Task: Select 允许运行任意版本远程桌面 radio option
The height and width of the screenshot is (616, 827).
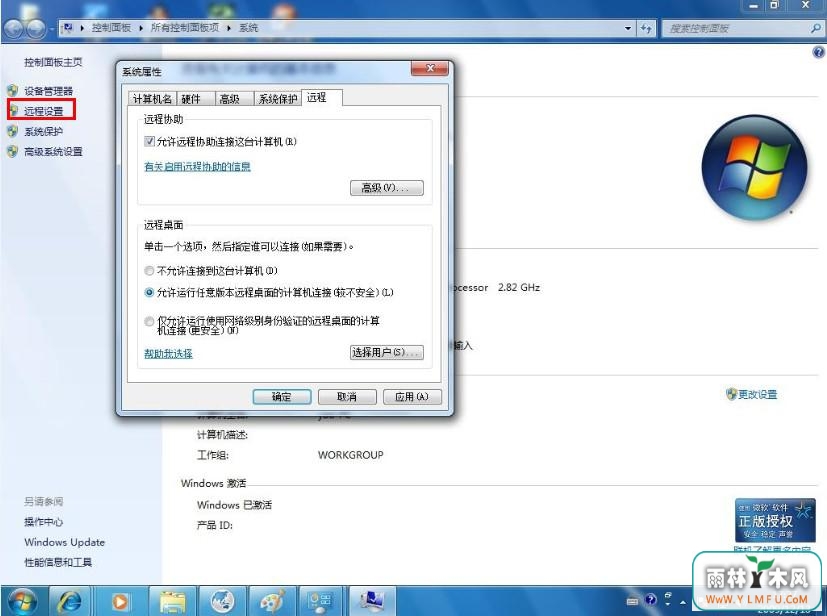Action: point(149,292)
